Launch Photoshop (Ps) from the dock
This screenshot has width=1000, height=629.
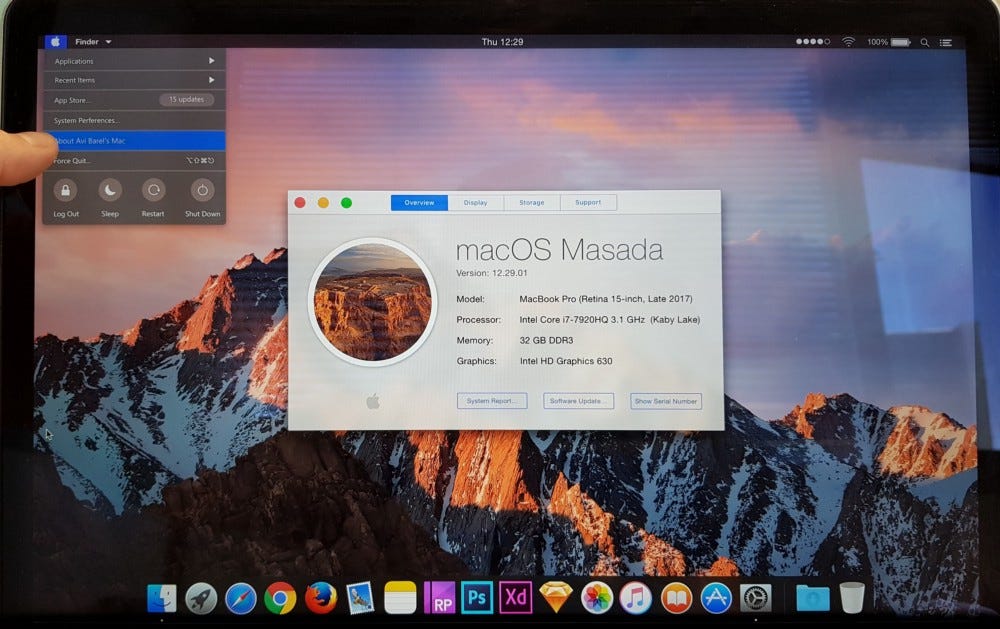[477, 598]
